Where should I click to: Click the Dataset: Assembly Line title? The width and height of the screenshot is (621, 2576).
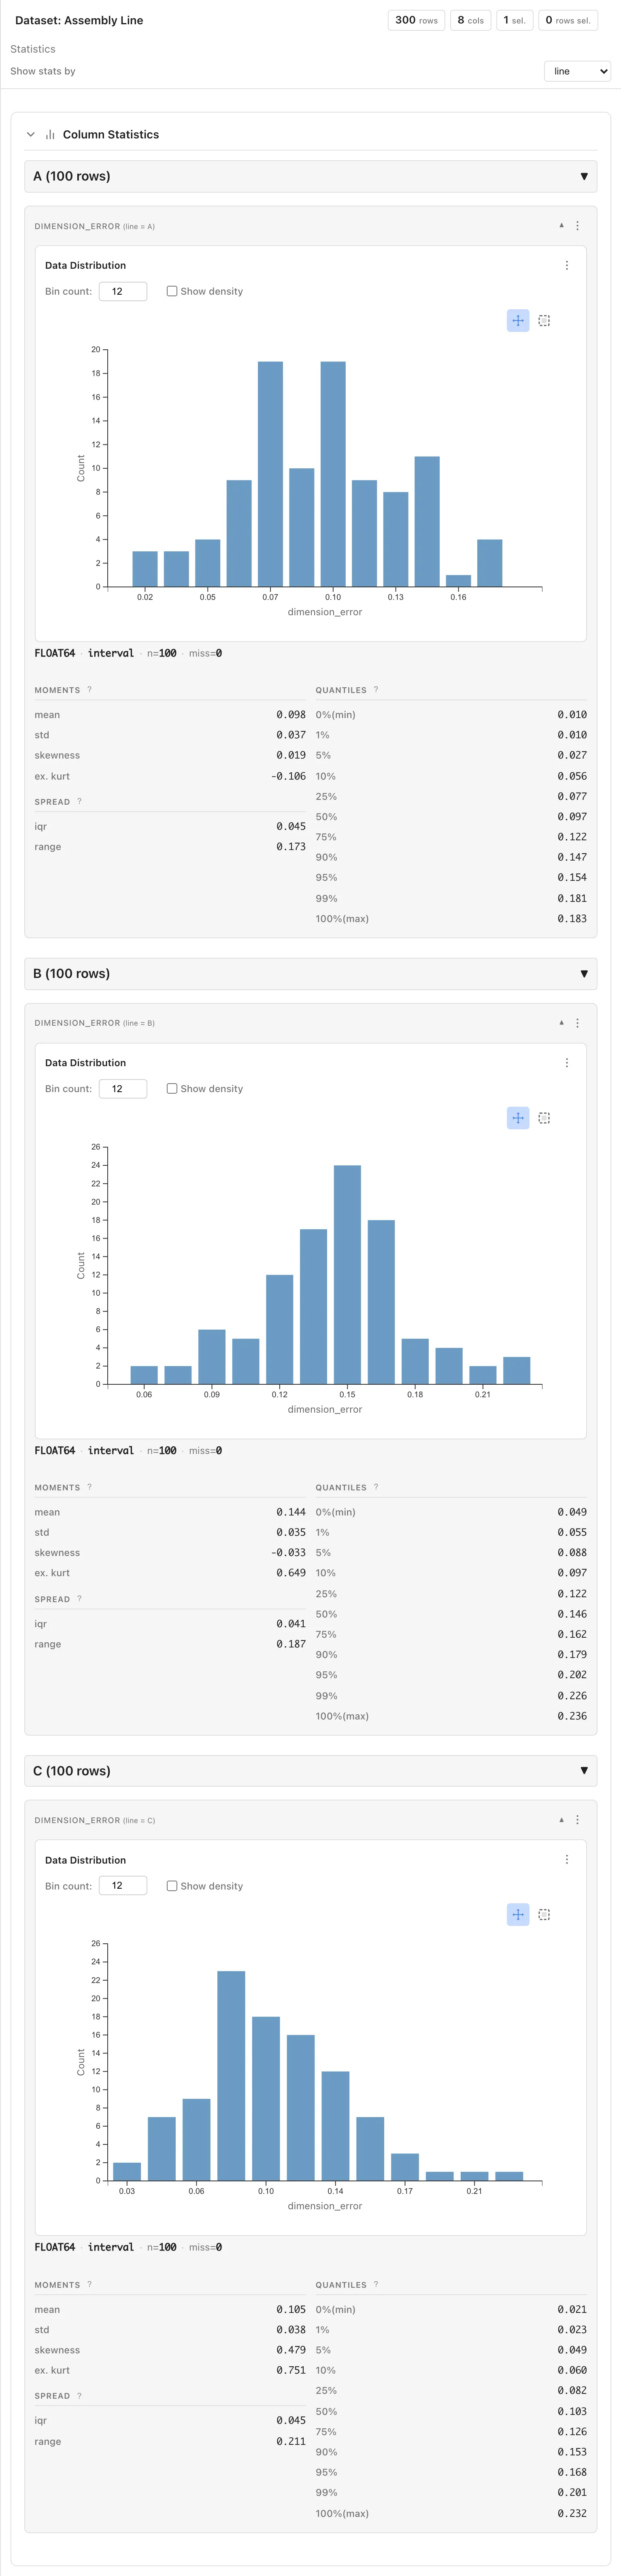79,20
